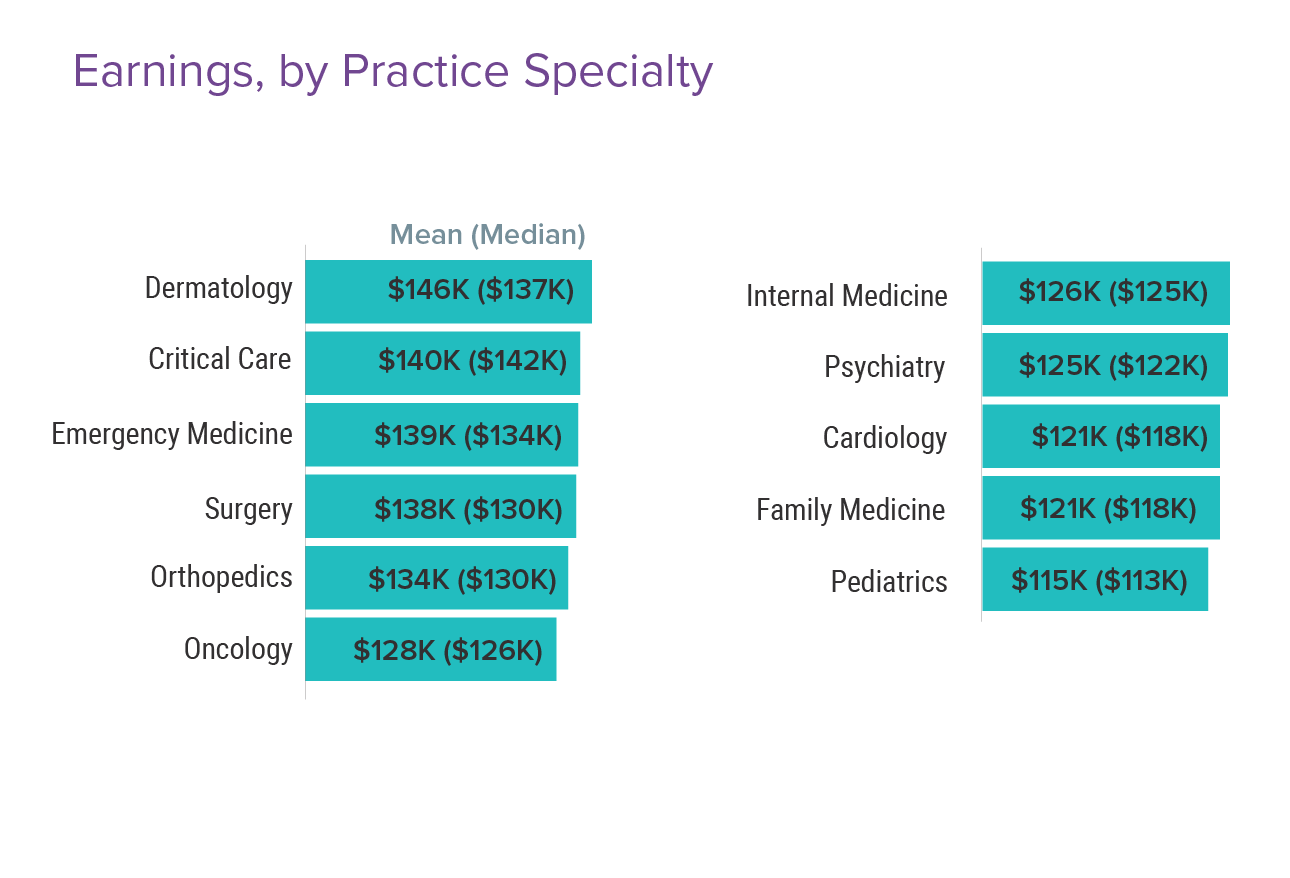Select the "Pediatrics" label text
Screen dimensions: 1290x878
pos(888,581)
